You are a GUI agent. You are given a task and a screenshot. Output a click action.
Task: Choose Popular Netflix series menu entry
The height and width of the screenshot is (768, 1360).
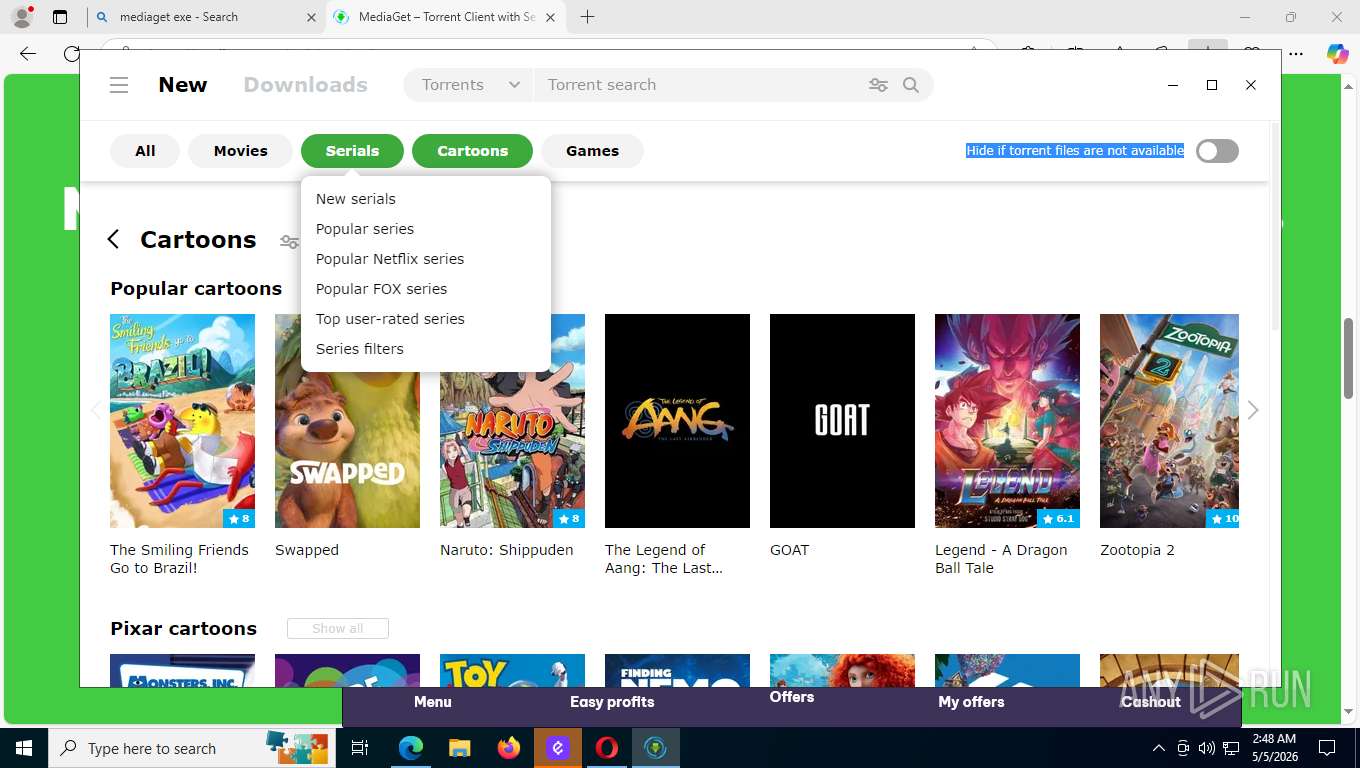(425, 259)
